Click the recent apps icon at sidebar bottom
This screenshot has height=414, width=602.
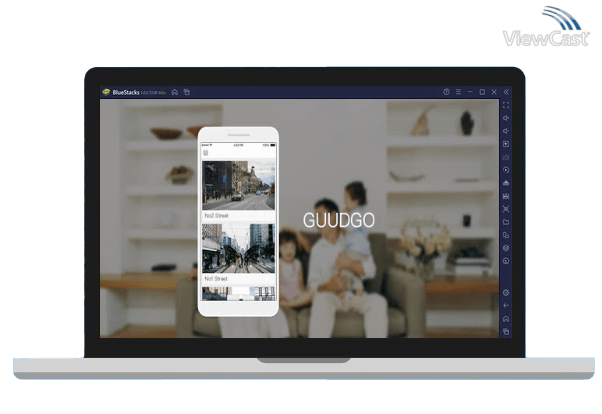click(x=506, y=331)
